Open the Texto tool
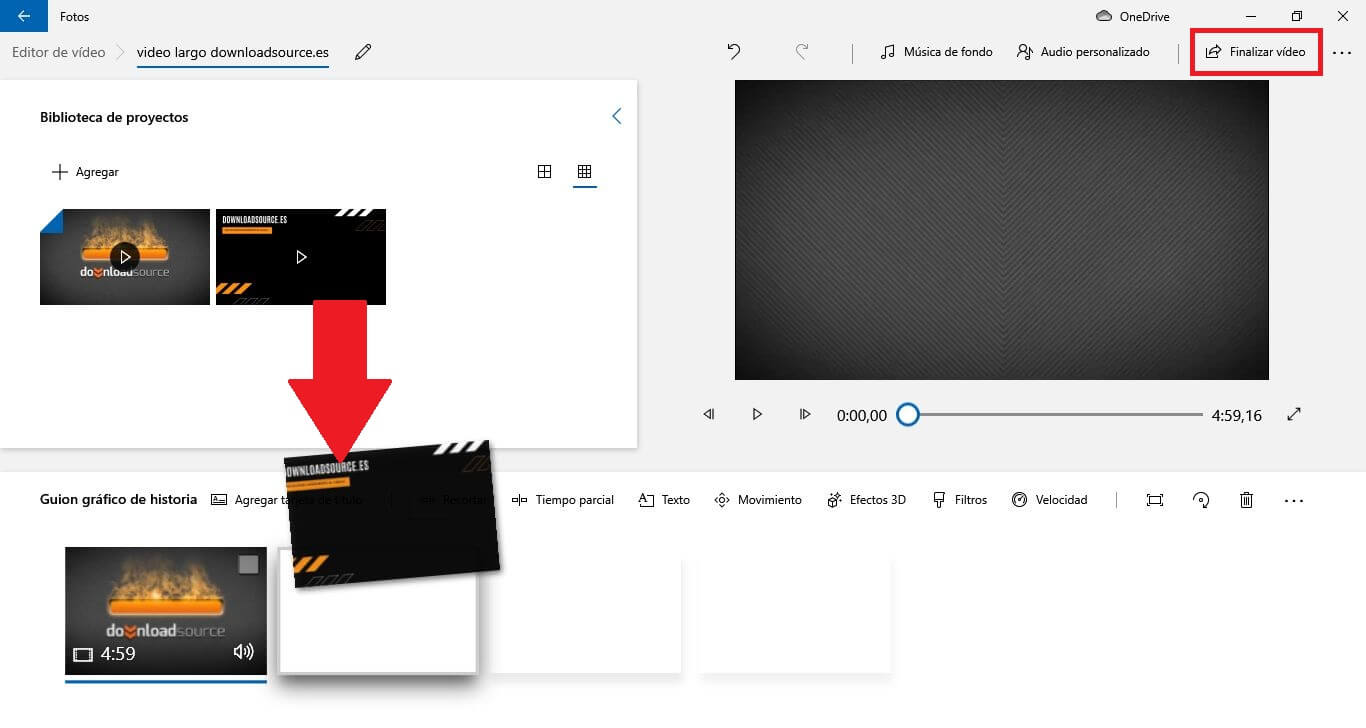Image resolution: width=1366 pixels, height=728 pixels. 664,500
